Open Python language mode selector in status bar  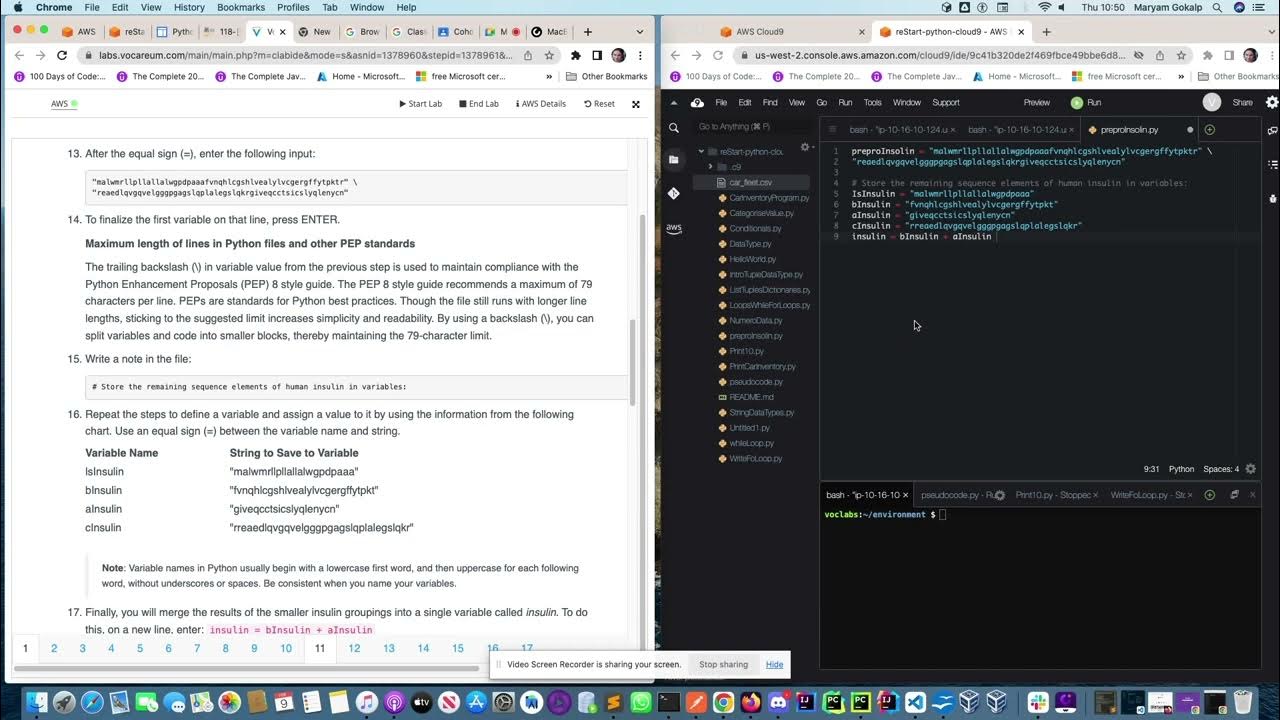[x=1182, y=469]
